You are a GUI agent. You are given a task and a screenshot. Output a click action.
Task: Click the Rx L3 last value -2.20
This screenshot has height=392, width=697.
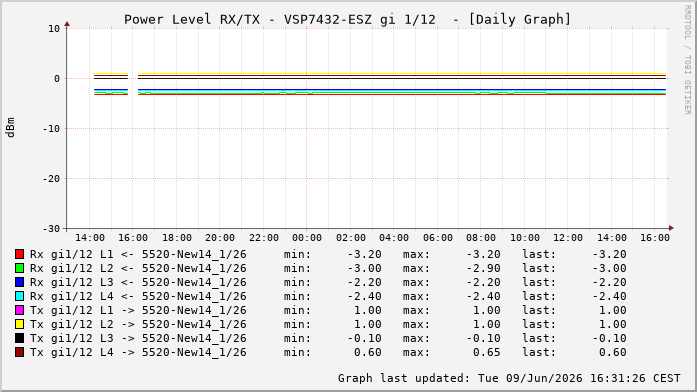[x=609, y=282]
